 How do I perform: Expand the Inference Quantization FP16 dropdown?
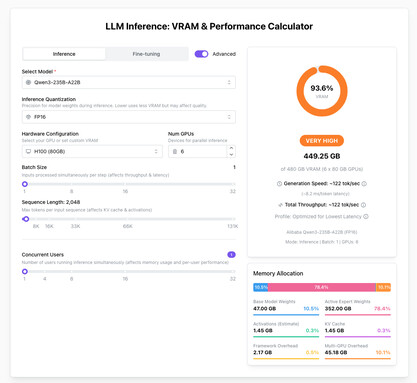[x=129, y=117]
